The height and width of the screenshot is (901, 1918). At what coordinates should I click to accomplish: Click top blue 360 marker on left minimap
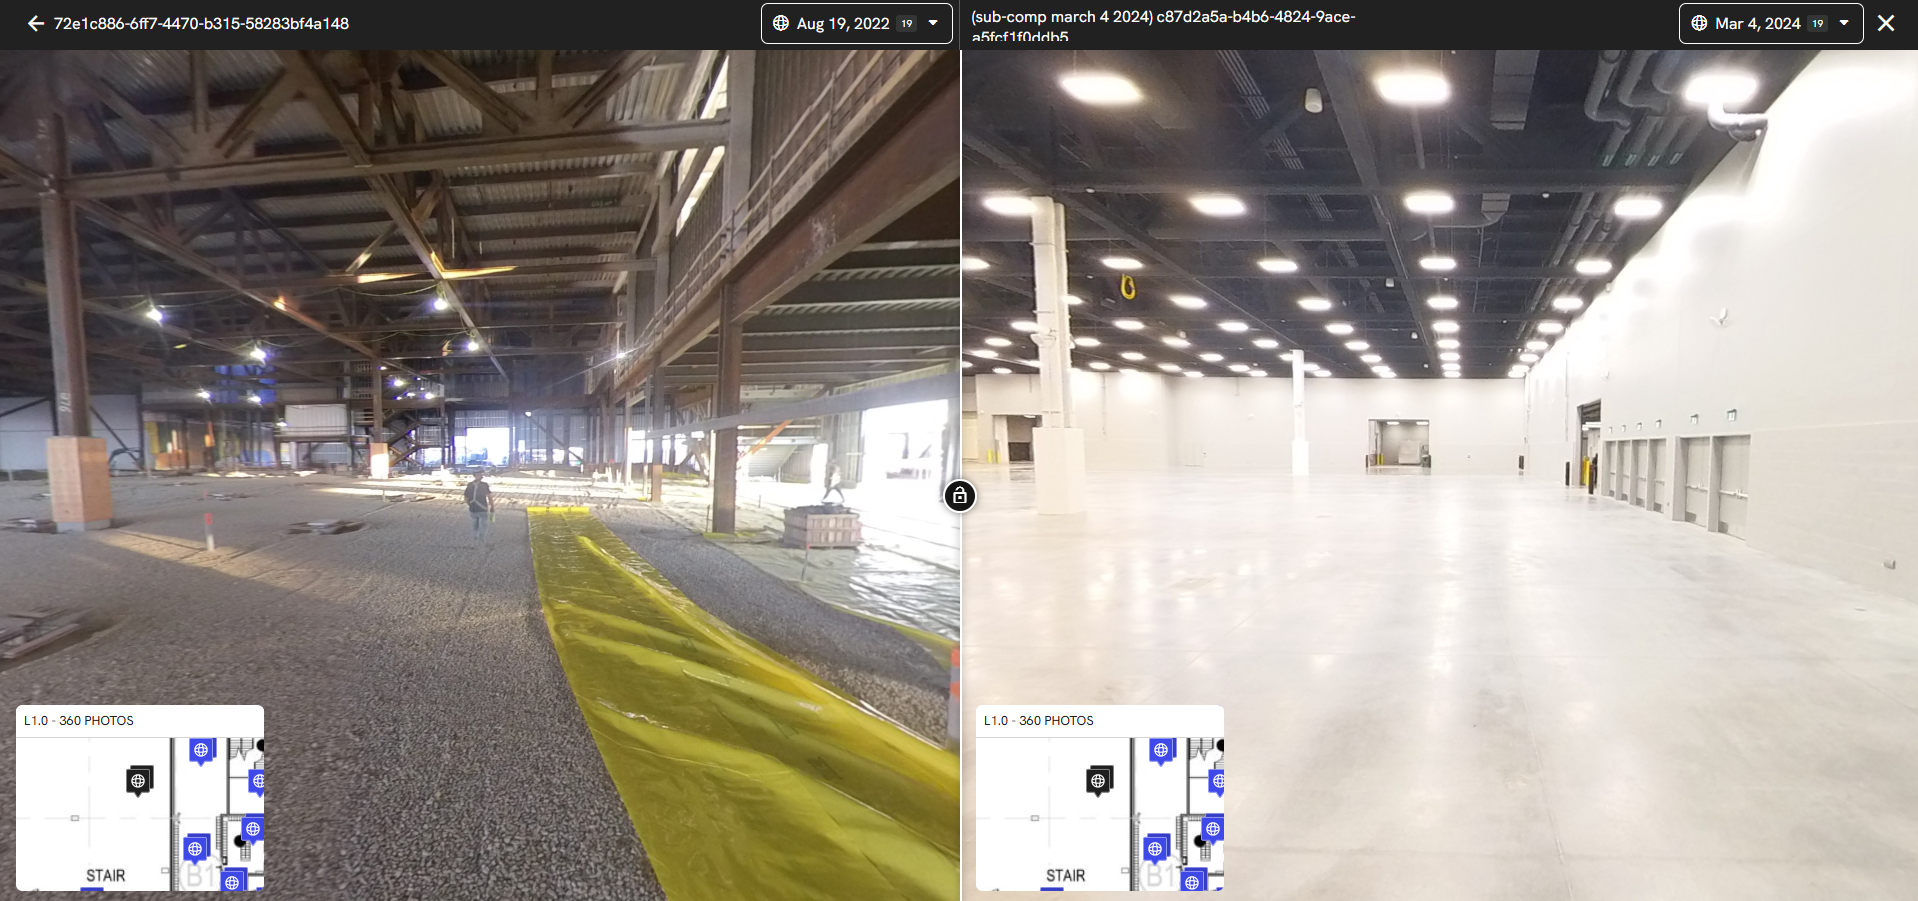202,750
